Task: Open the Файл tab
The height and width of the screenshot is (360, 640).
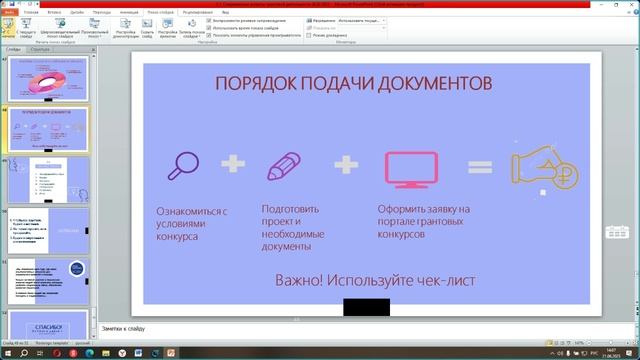Action: coord(9,12)
